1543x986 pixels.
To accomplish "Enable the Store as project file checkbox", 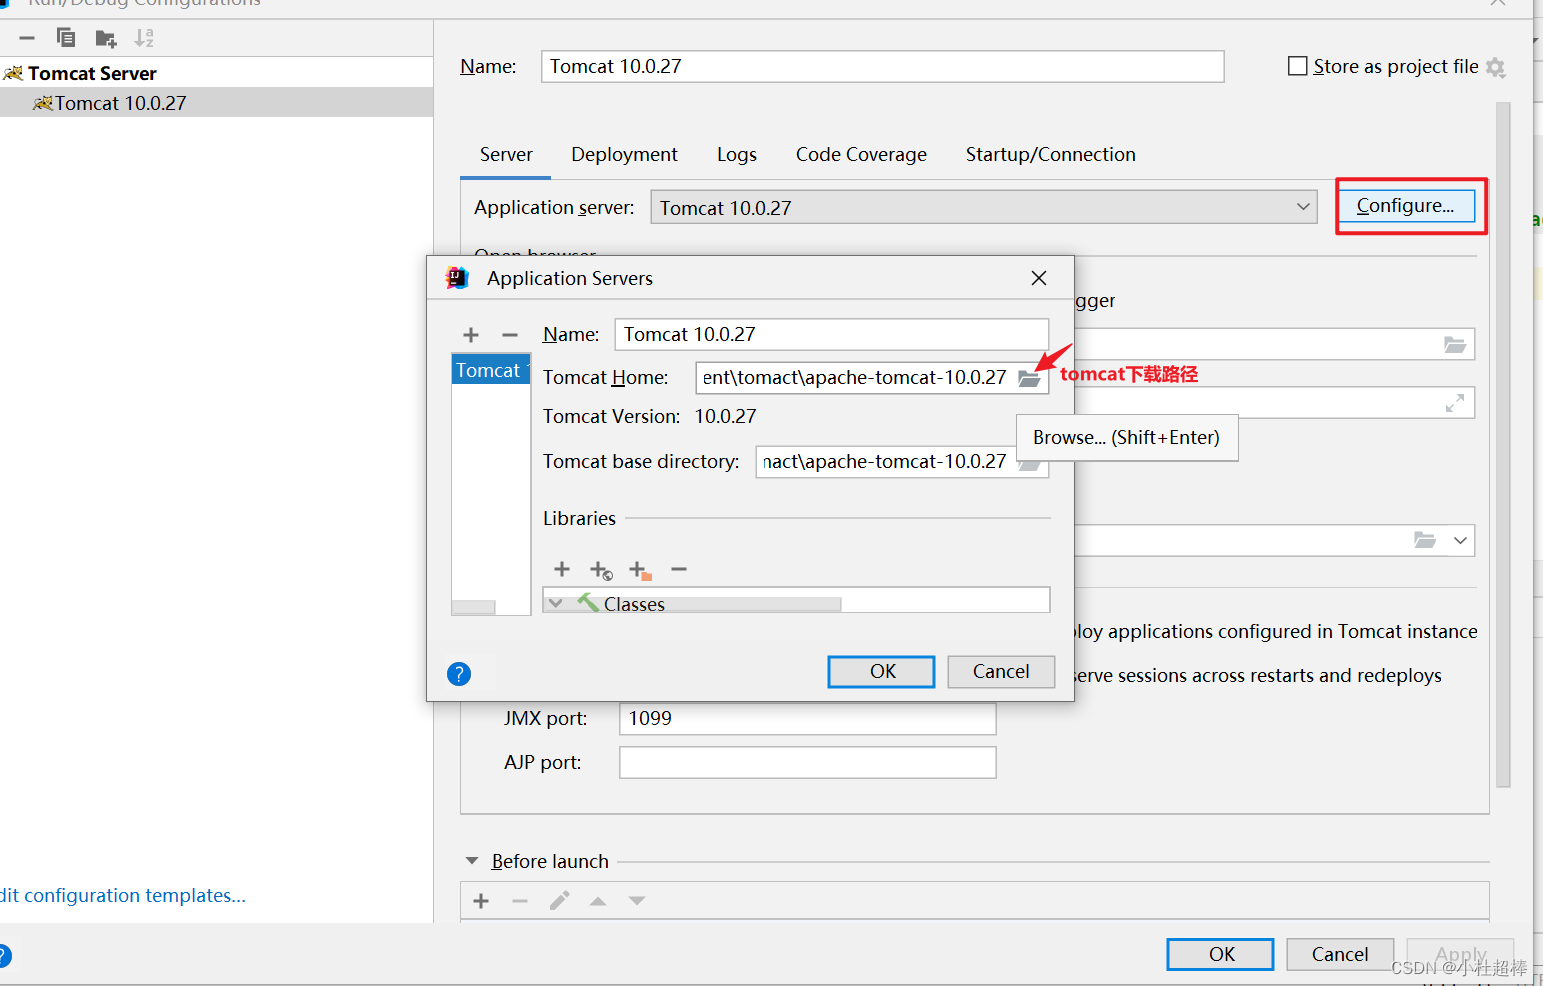I will [x=1298, y=66].
